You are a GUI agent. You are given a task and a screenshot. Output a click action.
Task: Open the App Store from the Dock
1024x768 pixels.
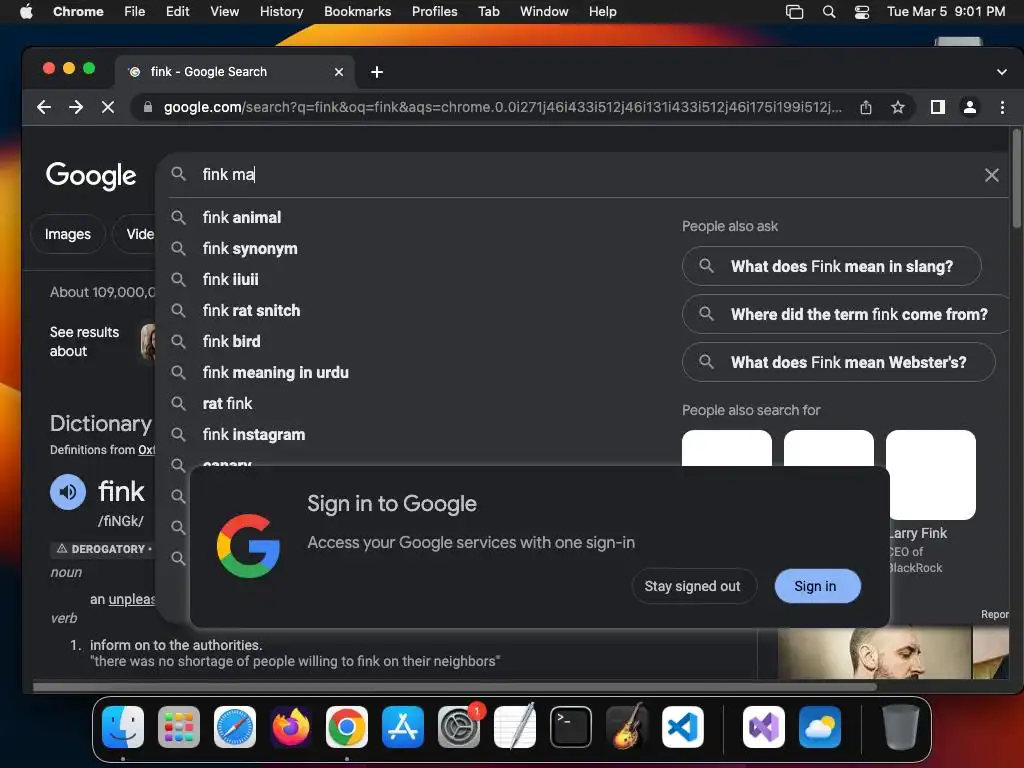coord(403,727)
